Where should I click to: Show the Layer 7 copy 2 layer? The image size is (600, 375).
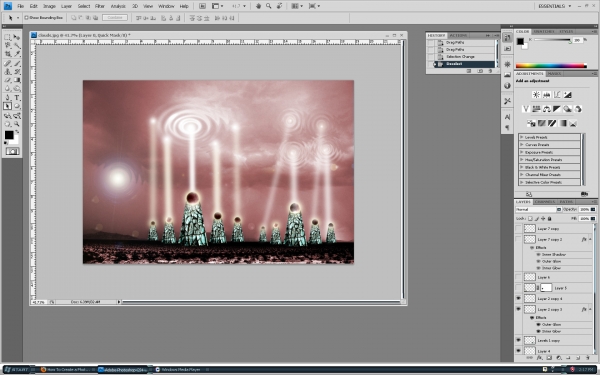coord(518,239)
